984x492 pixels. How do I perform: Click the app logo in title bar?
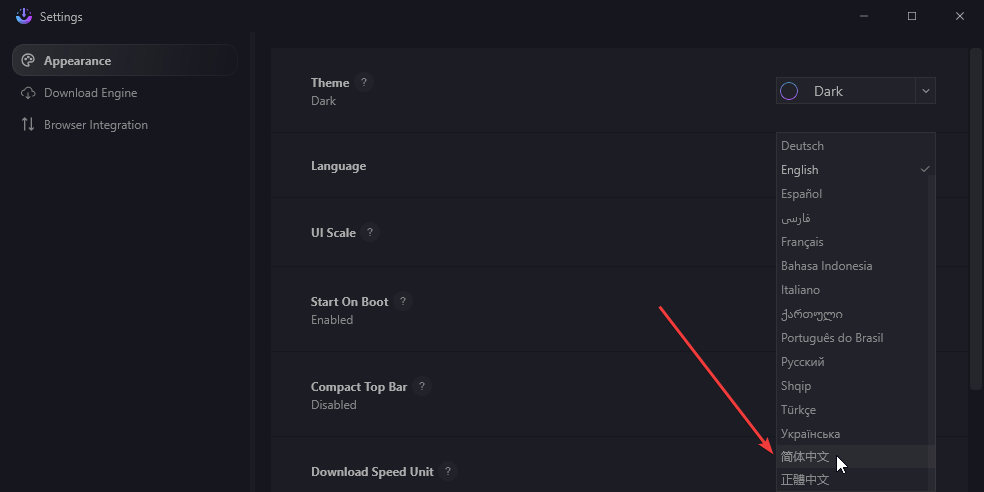coord(24,16)
